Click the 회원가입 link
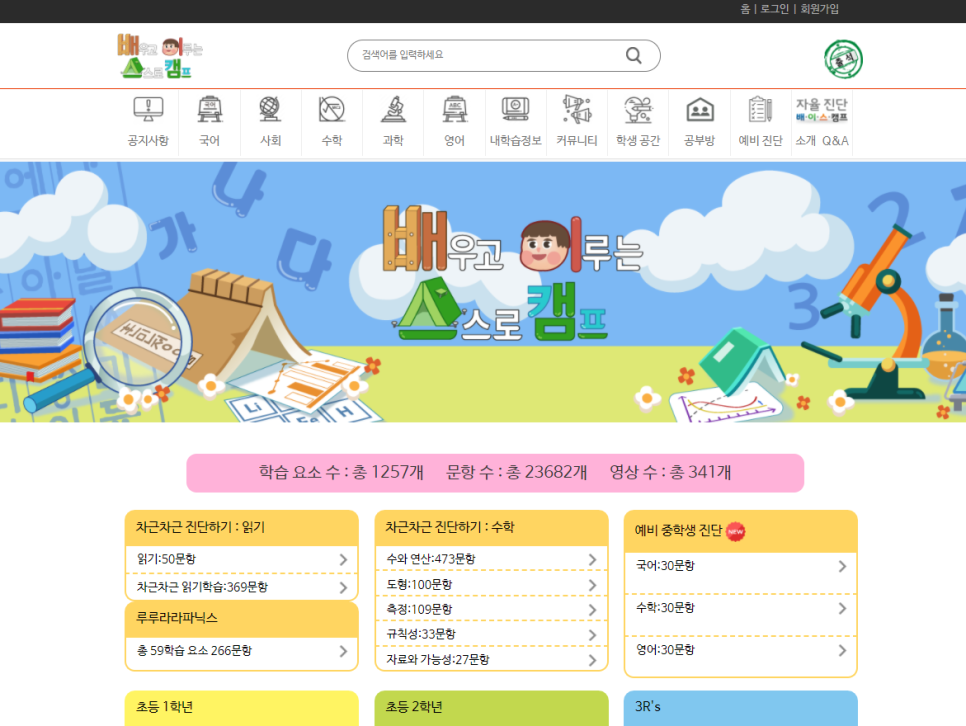Screen dimensions: 966x726 (819, 9)
